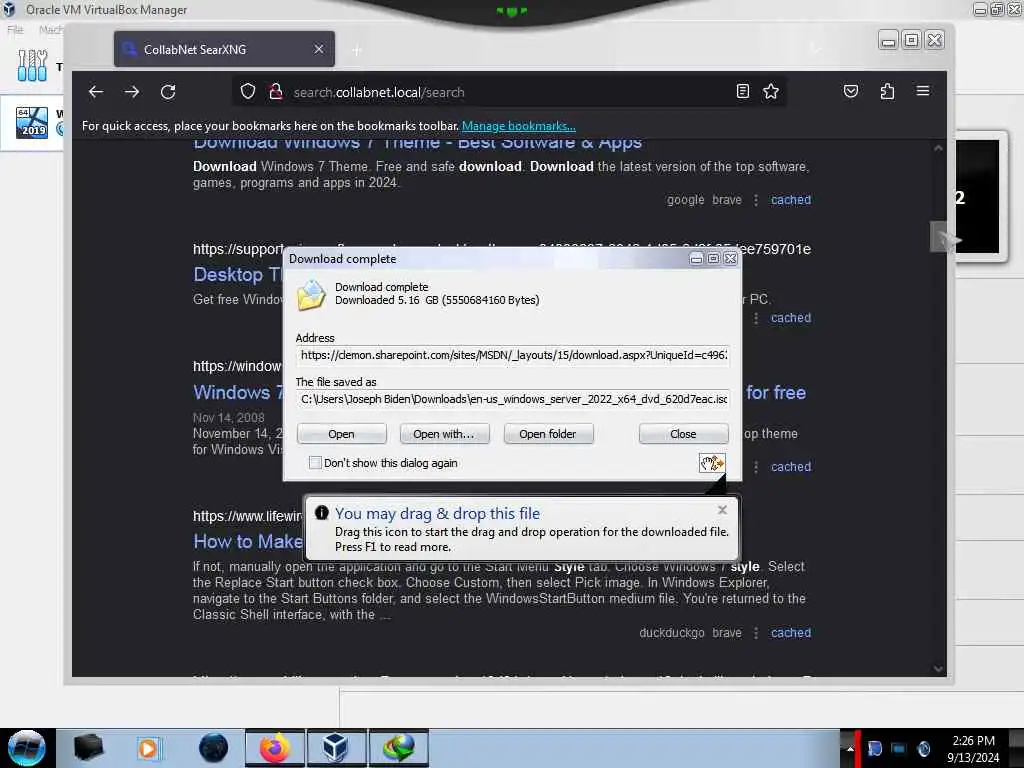The width and height of the screenshot is (1024, 768).
Task: Switch to VirtualBox on the taskbar
Action: 336,748
